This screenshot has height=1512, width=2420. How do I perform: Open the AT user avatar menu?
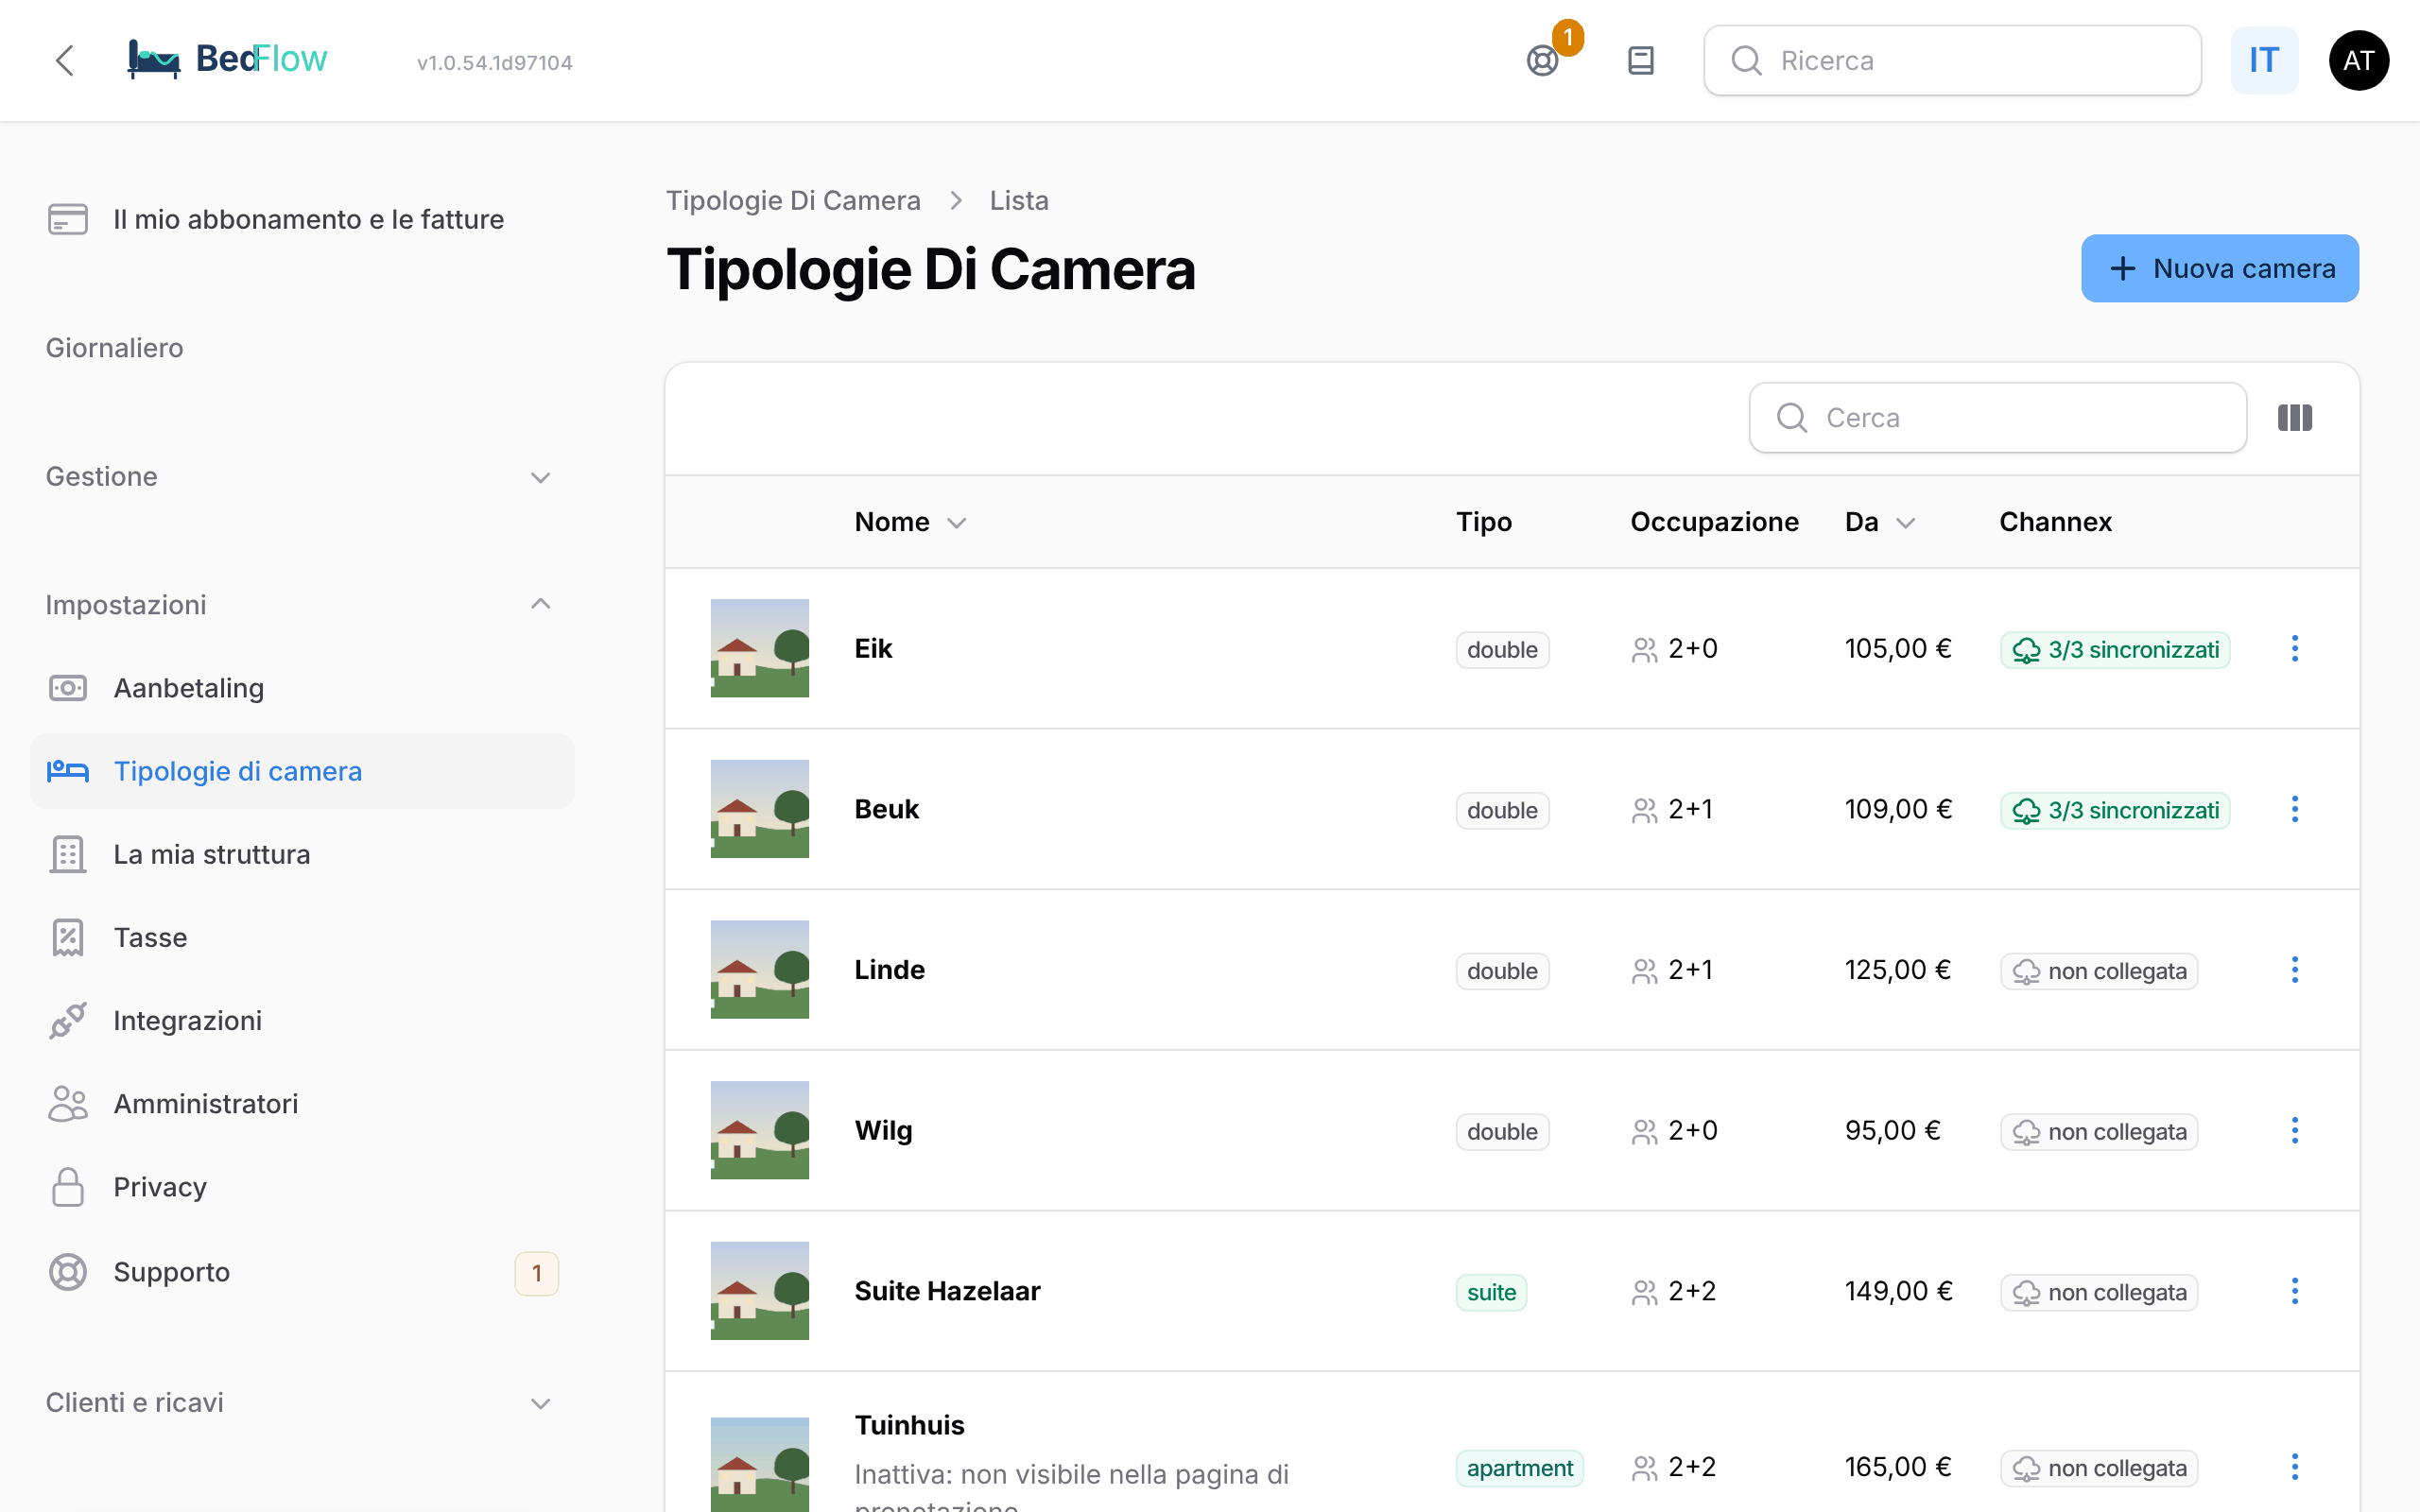pos(2359,61)
